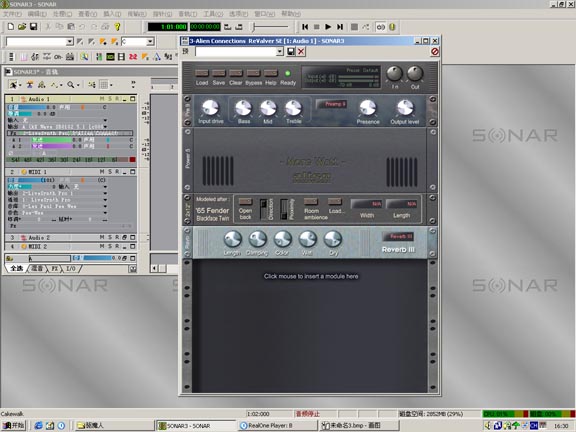Solo the MIDI 1 track
This screenshot has height=432, width=576.
[x=110, y=172]
